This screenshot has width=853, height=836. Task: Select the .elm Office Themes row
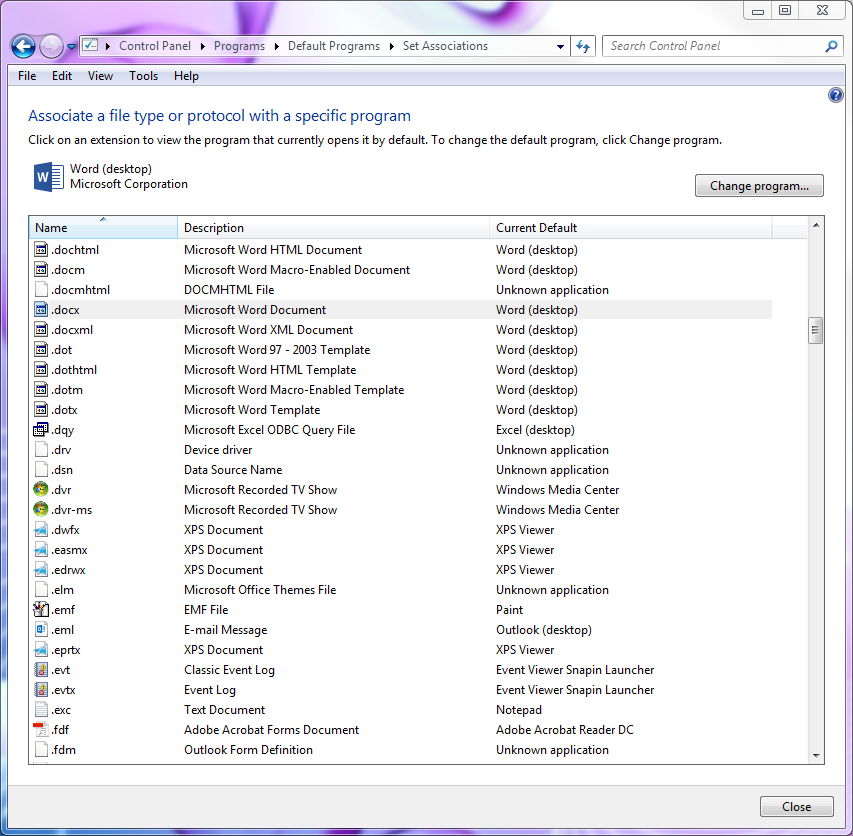point(401,590)
